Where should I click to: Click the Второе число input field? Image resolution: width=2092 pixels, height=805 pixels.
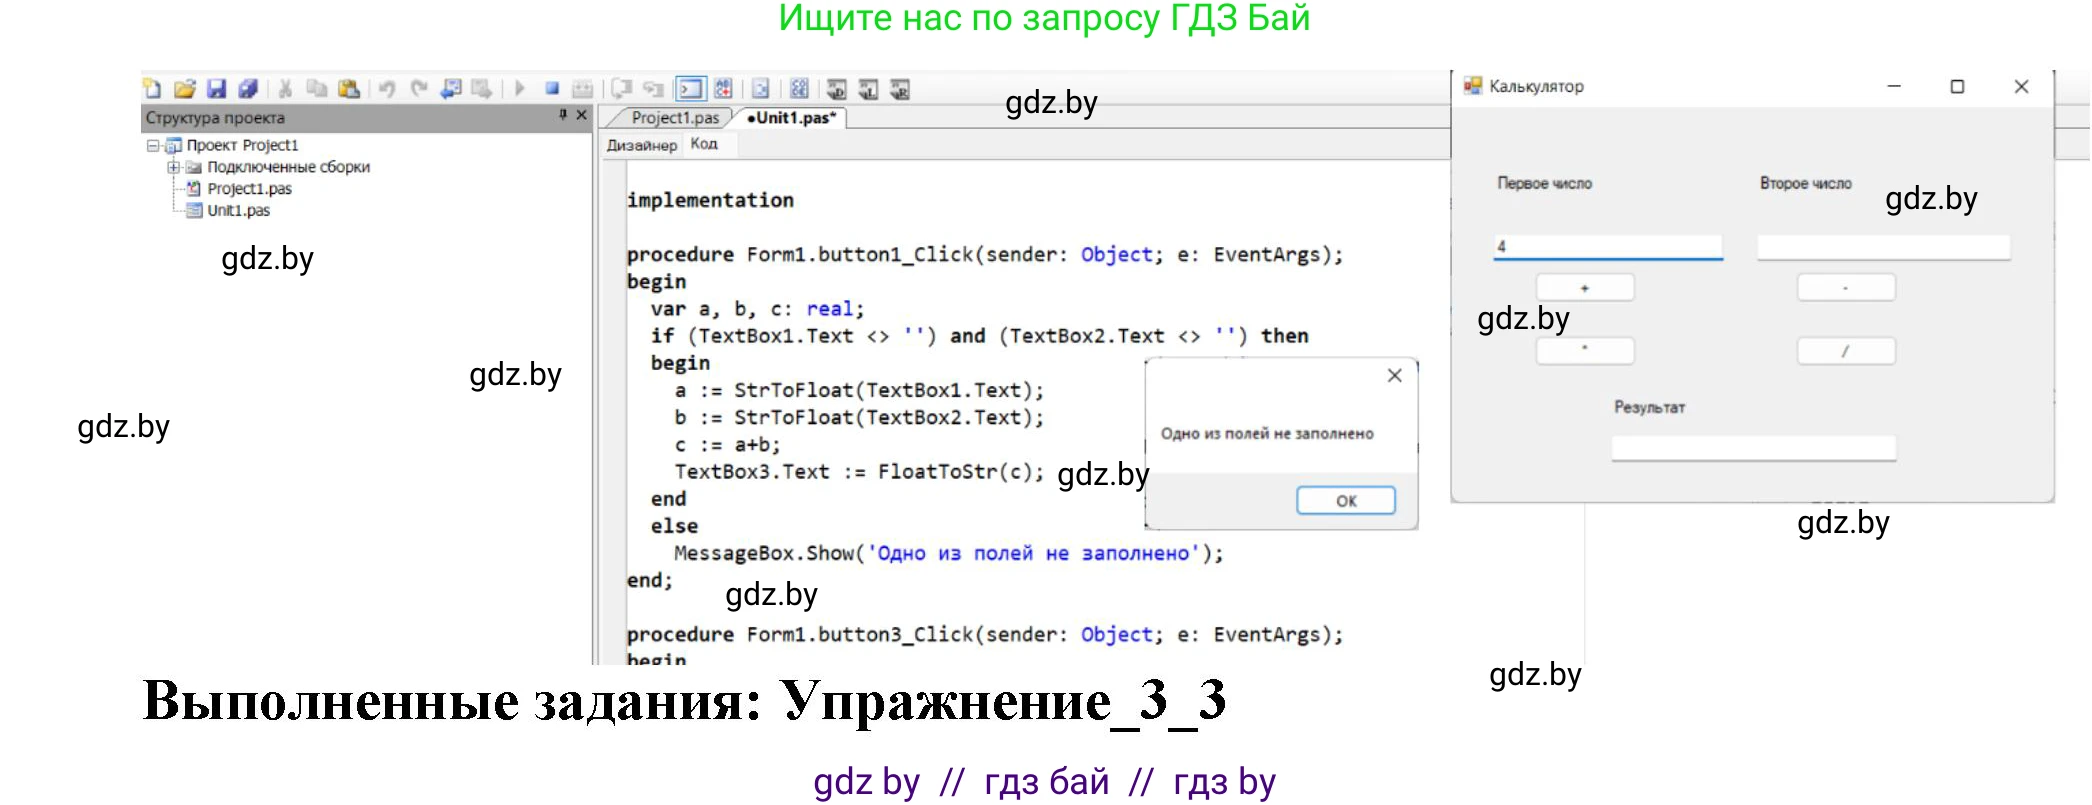[x=1882, y=247]
